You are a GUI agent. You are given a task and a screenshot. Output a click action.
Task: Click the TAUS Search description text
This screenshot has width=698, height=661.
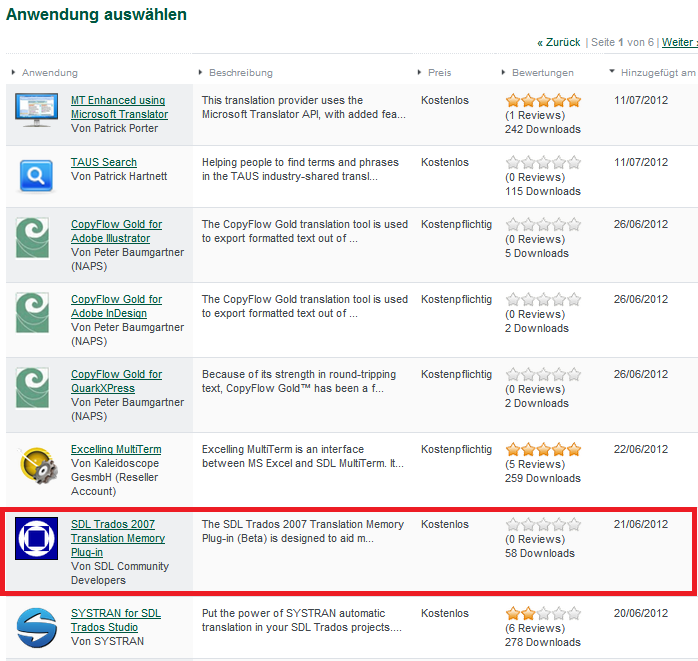pyautogui.click(x=300, y=169)
